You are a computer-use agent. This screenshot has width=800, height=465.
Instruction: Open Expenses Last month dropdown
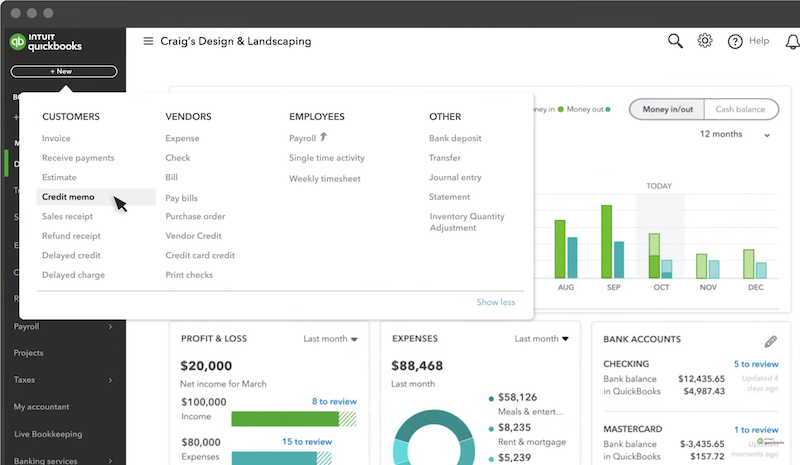point(542,339)
